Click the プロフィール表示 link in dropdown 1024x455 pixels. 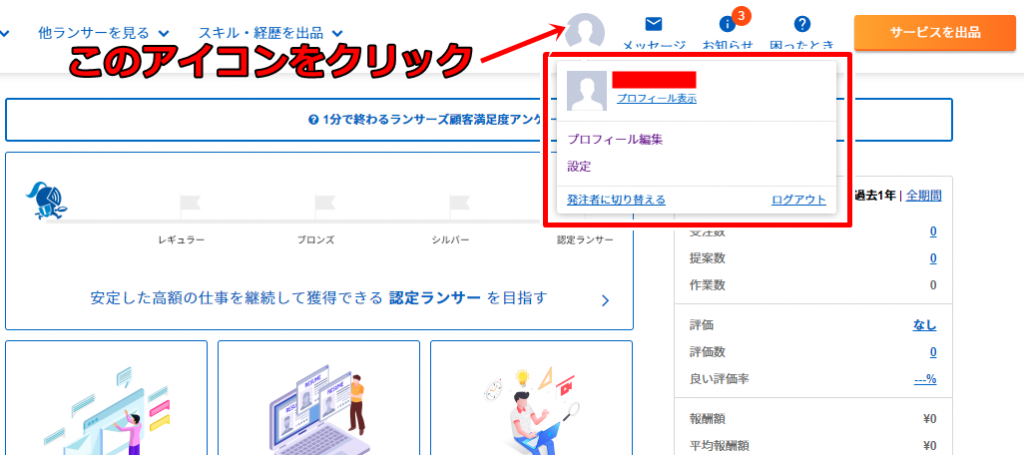click(656, 99)
